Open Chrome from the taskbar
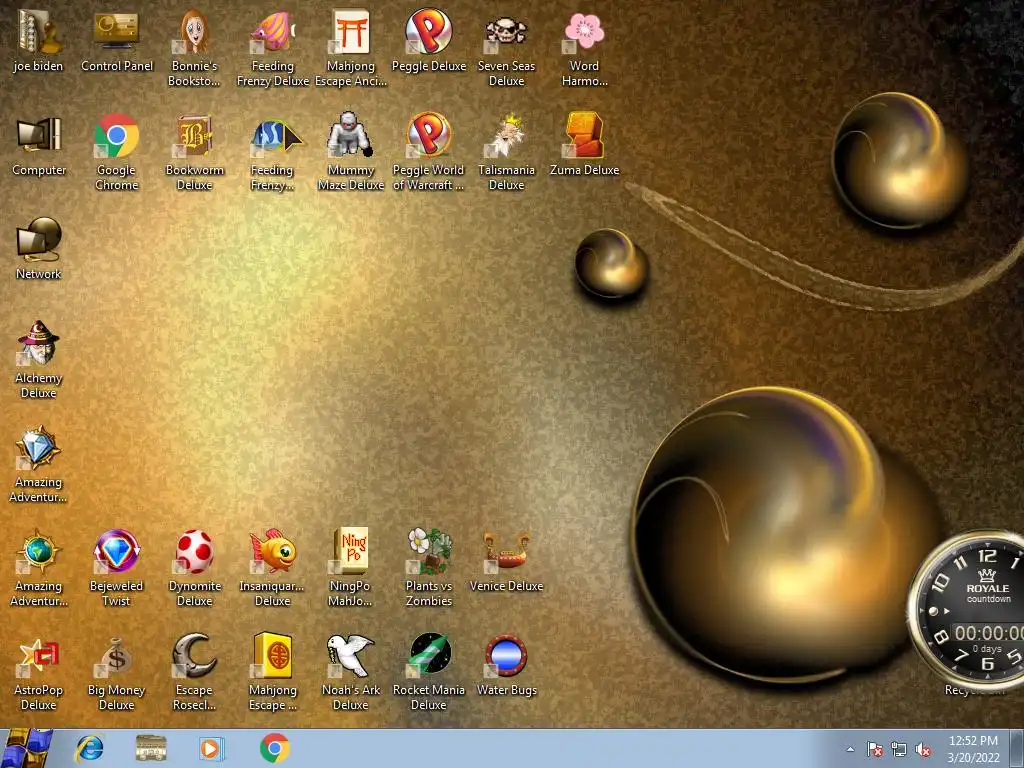Viewport: 1024px width, 768px height. pyautogui.click(x=275, y=748)
